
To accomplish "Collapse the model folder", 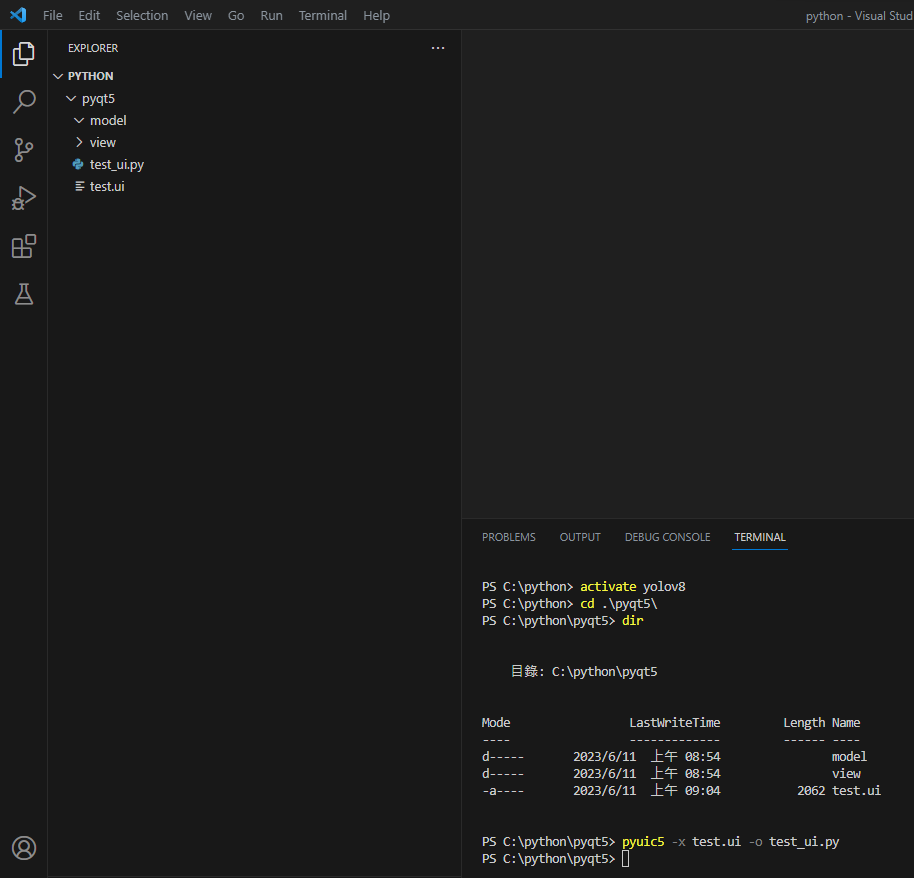I will click(107, 120).
